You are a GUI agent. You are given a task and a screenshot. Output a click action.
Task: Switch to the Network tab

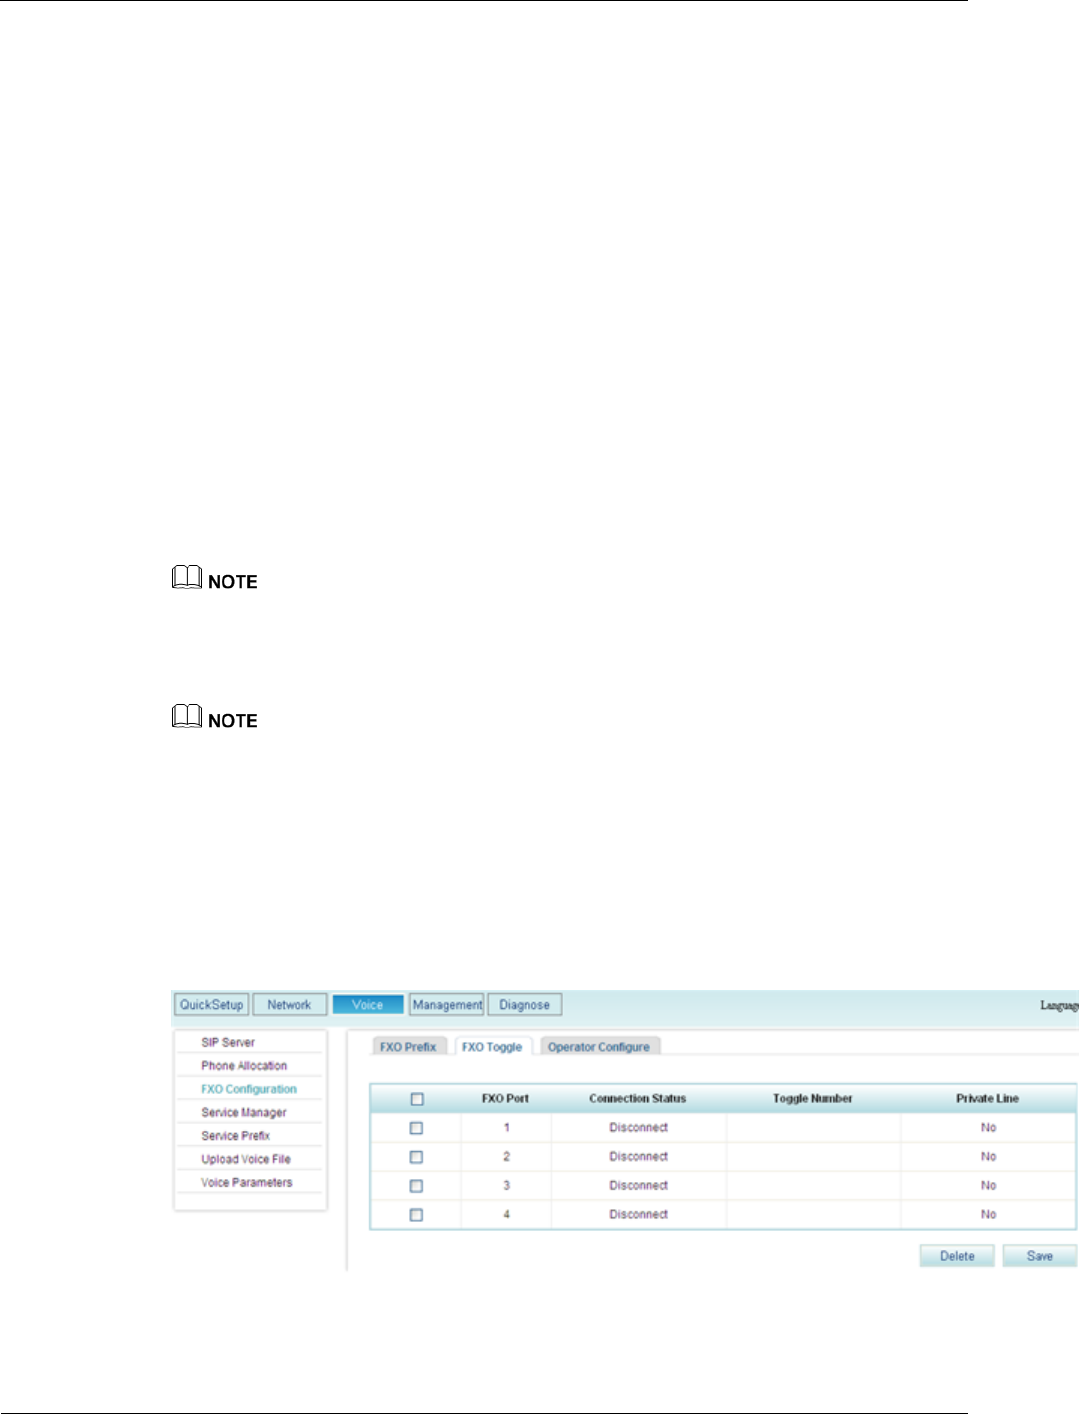(289, 1004)
